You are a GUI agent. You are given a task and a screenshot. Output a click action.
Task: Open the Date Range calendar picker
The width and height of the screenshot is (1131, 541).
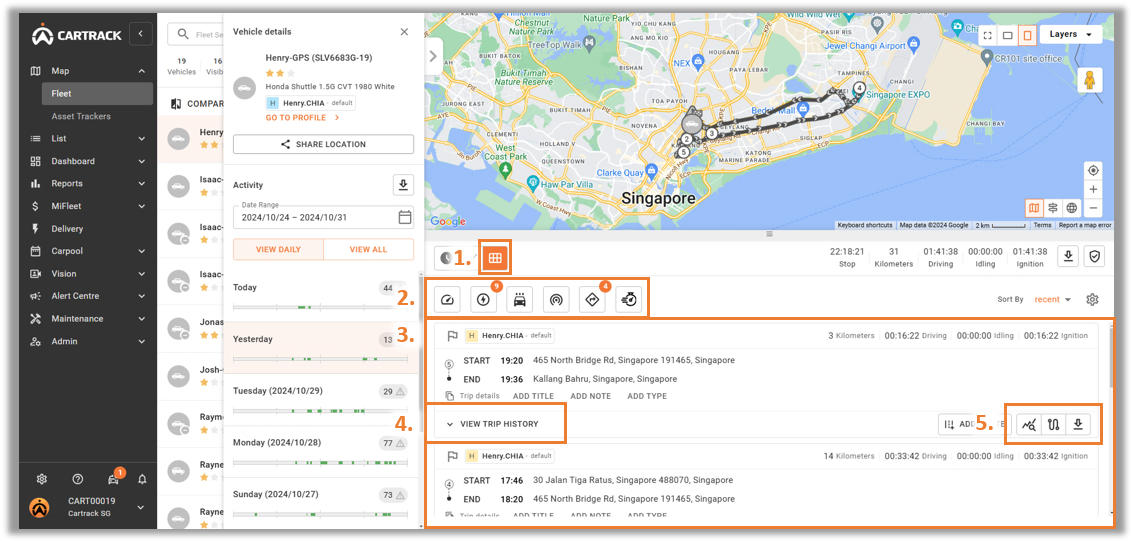pos(405,216)
